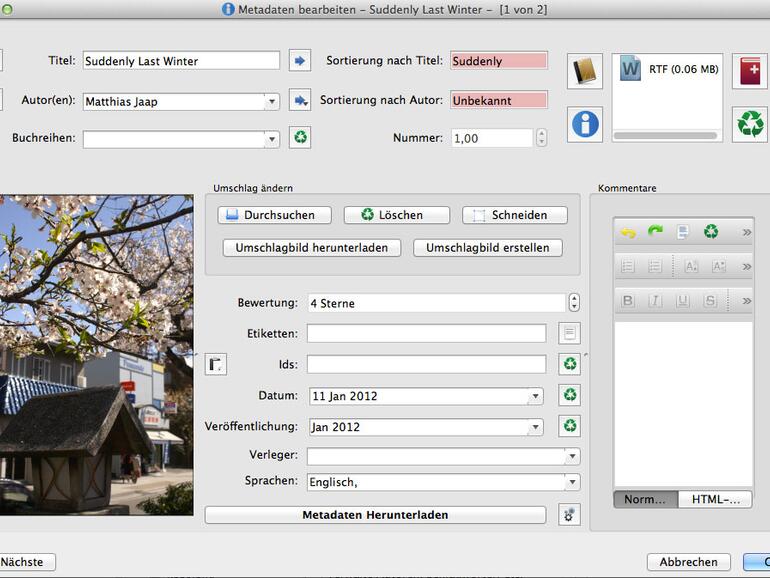The width and height of the screenshot is (770, 578).
Task: Expand the Verleger dropdown list
Action: 571,456
